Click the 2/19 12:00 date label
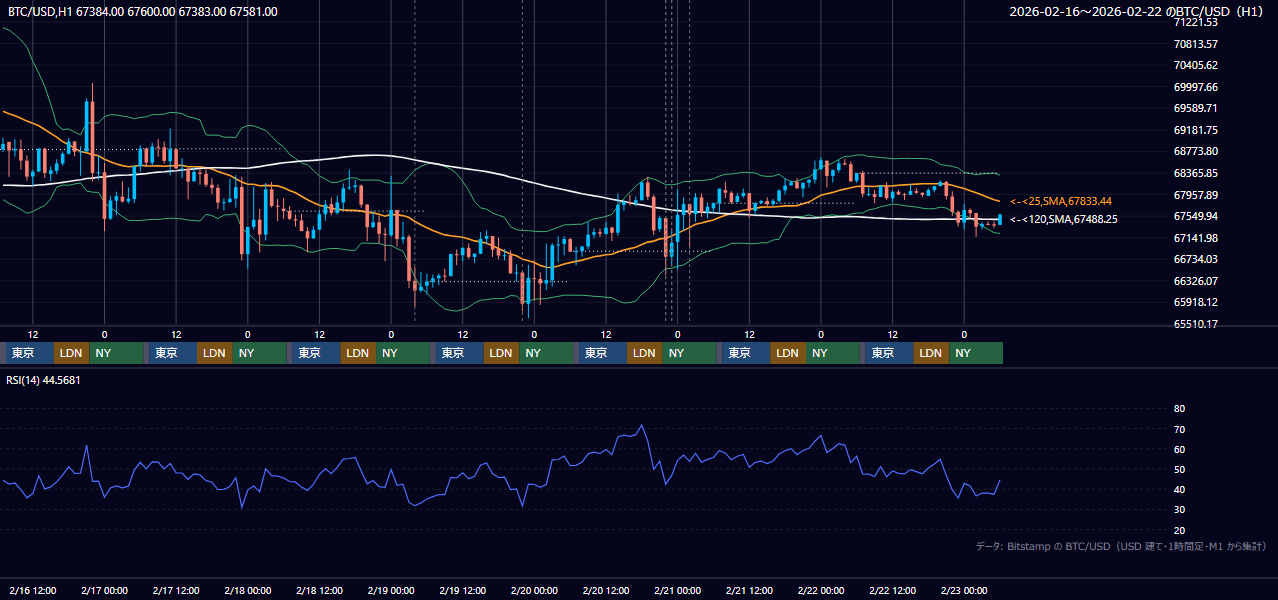The height and width of the screenshot is (600, 1278). click(463, 591)
